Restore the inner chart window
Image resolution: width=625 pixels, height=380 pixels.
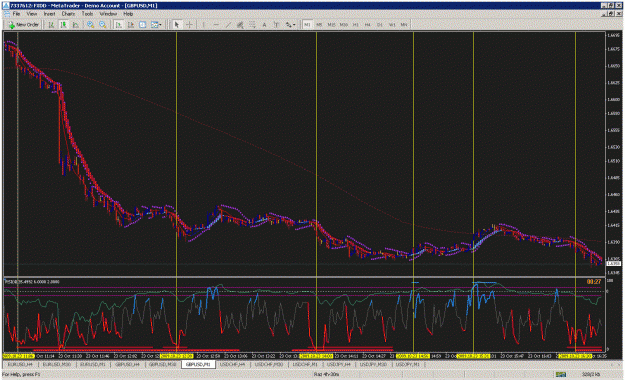[x=611, y=14]
